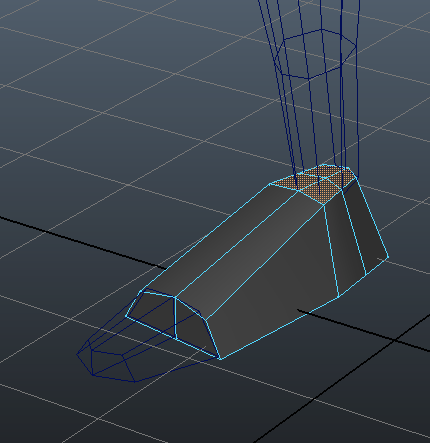
Task: Click the black axis line left of the foot
Action: [83, 243]
